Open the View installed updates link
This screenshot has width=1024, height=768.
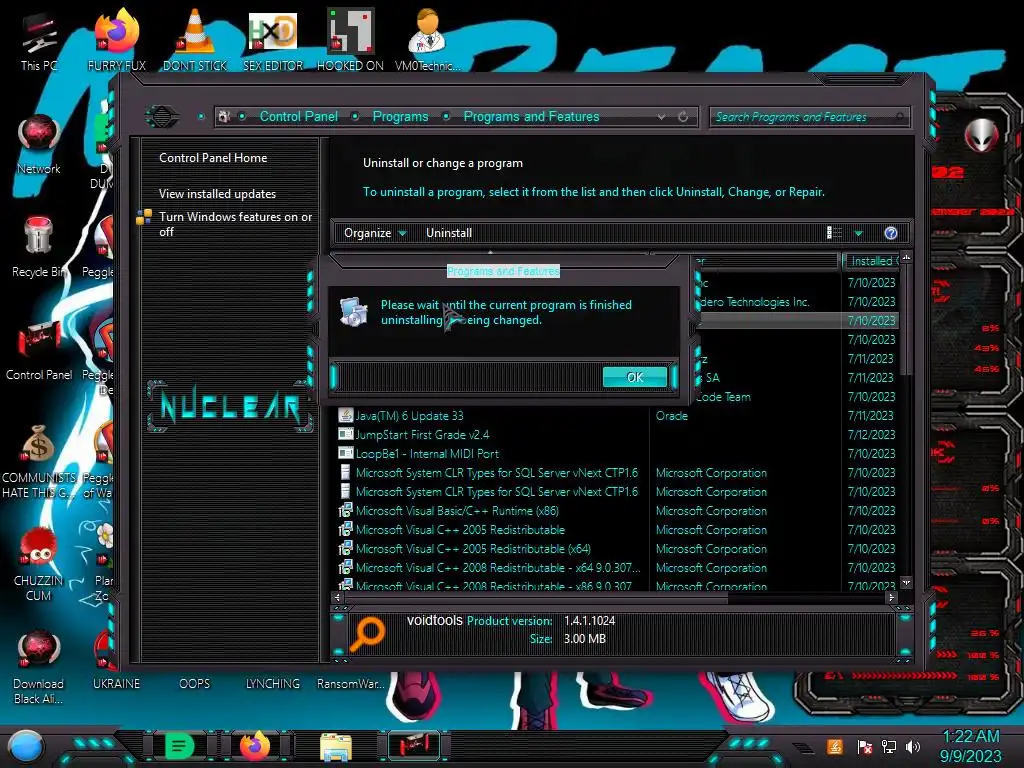pyautogui.click(x=217, y=194)
